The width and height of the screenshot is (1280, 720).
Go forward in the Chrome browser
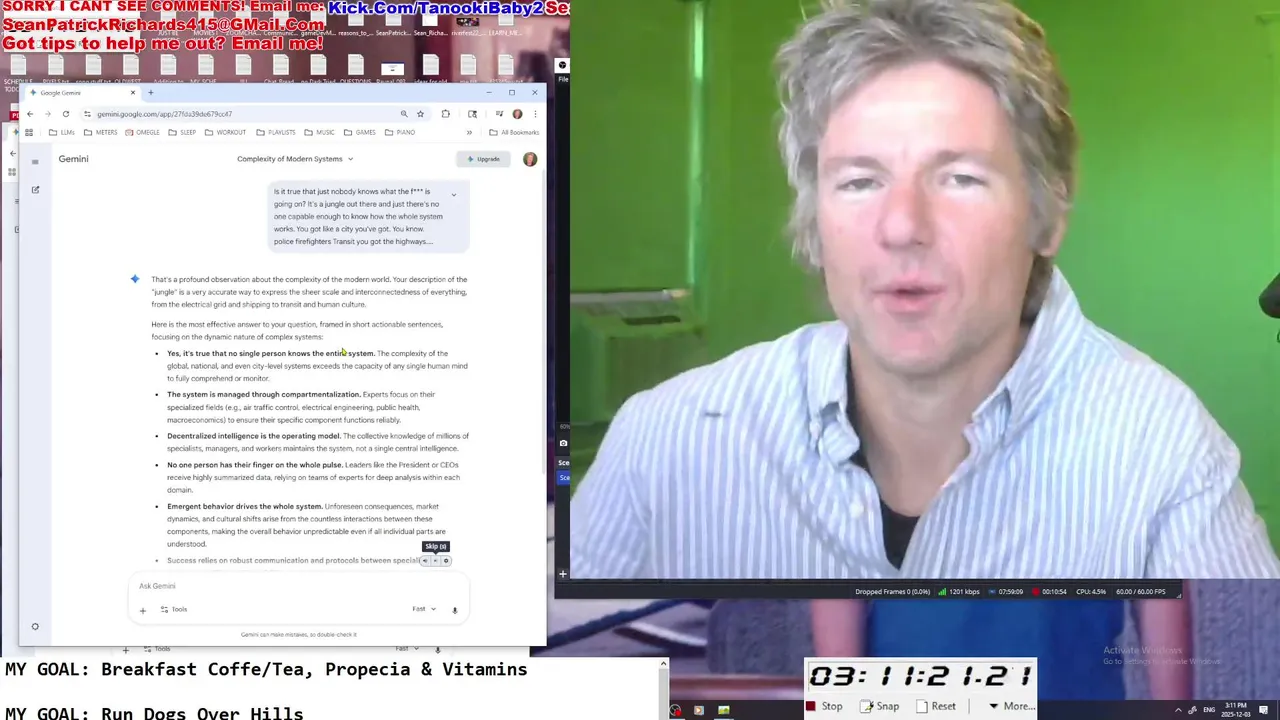[x=47, y=114]
